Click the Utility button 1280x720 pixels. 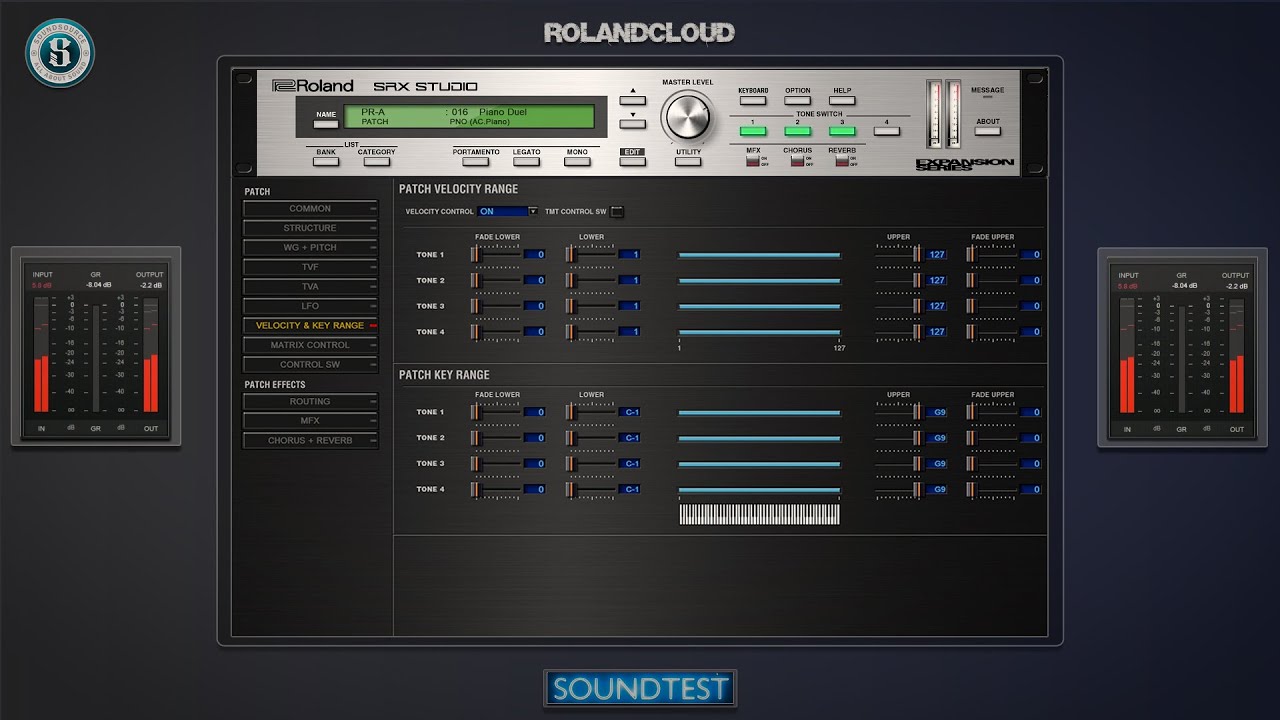click(688, 161)
